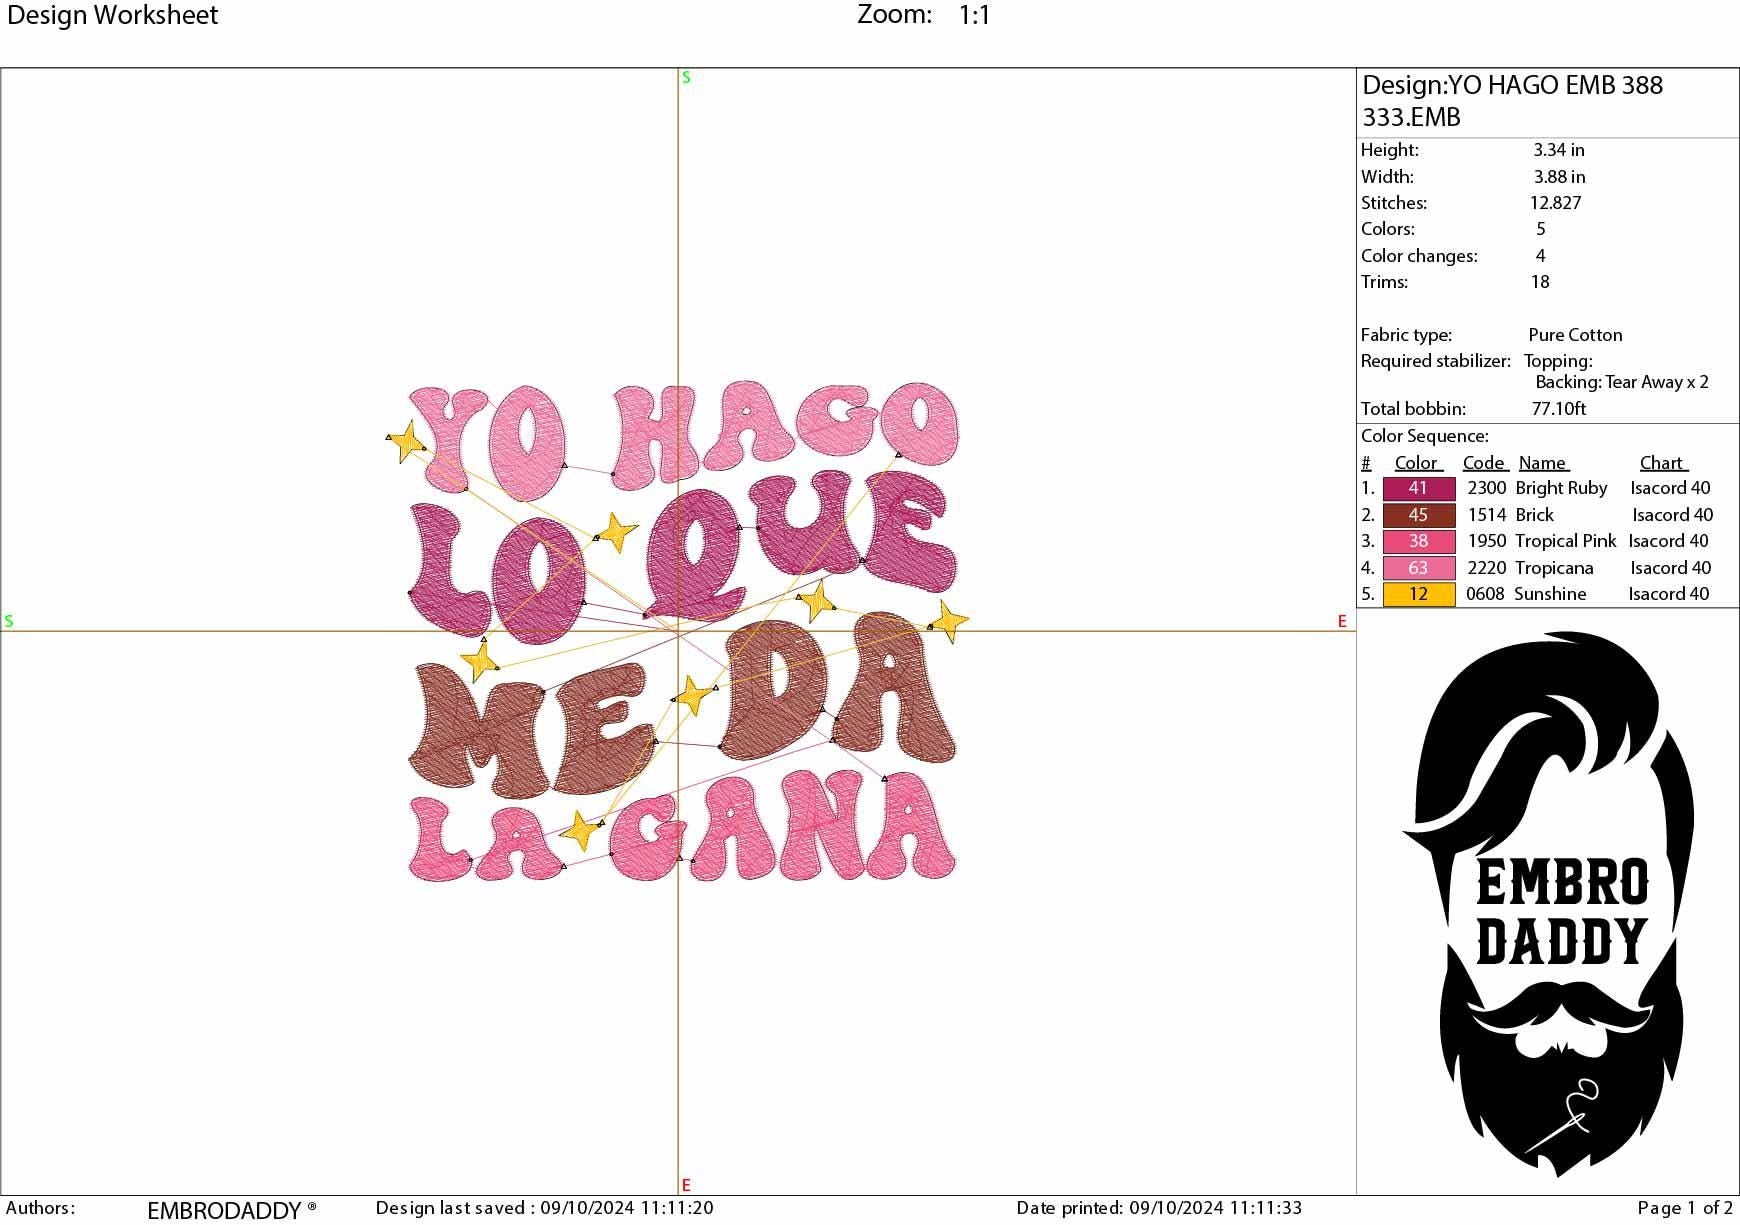Click the green 'S' marker at top of canvas
Viewport: 1740px width, 1225px height.
tap(686, 77)
